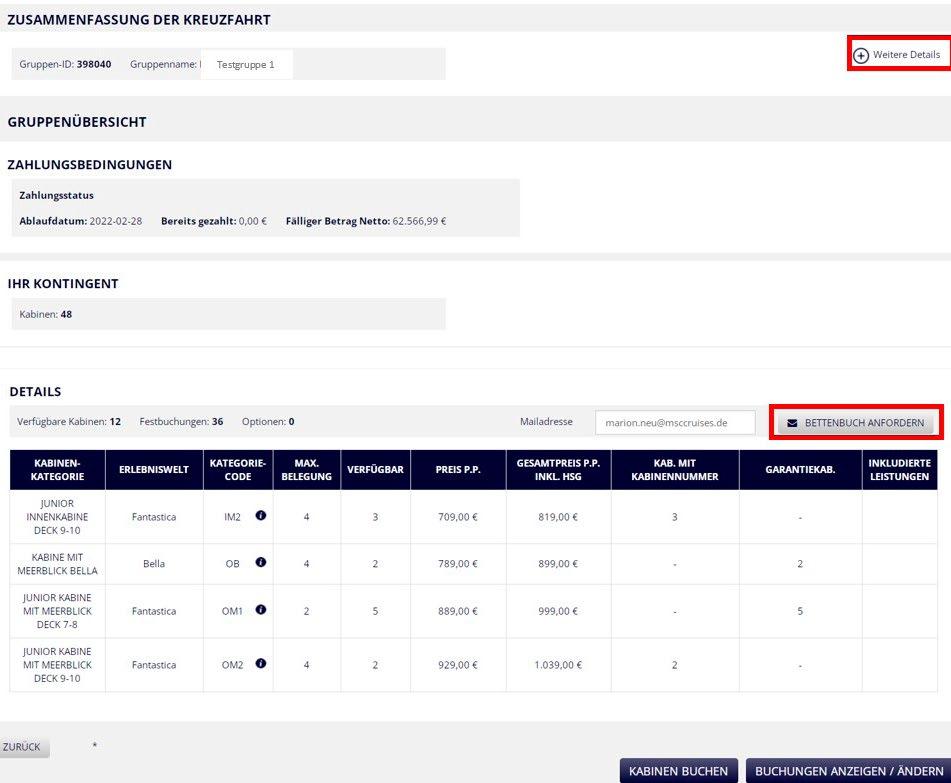Image resolution: width=951 pixels, height=783 pixels.
Task: Open info icon beside the OB code
Action: 261,562
